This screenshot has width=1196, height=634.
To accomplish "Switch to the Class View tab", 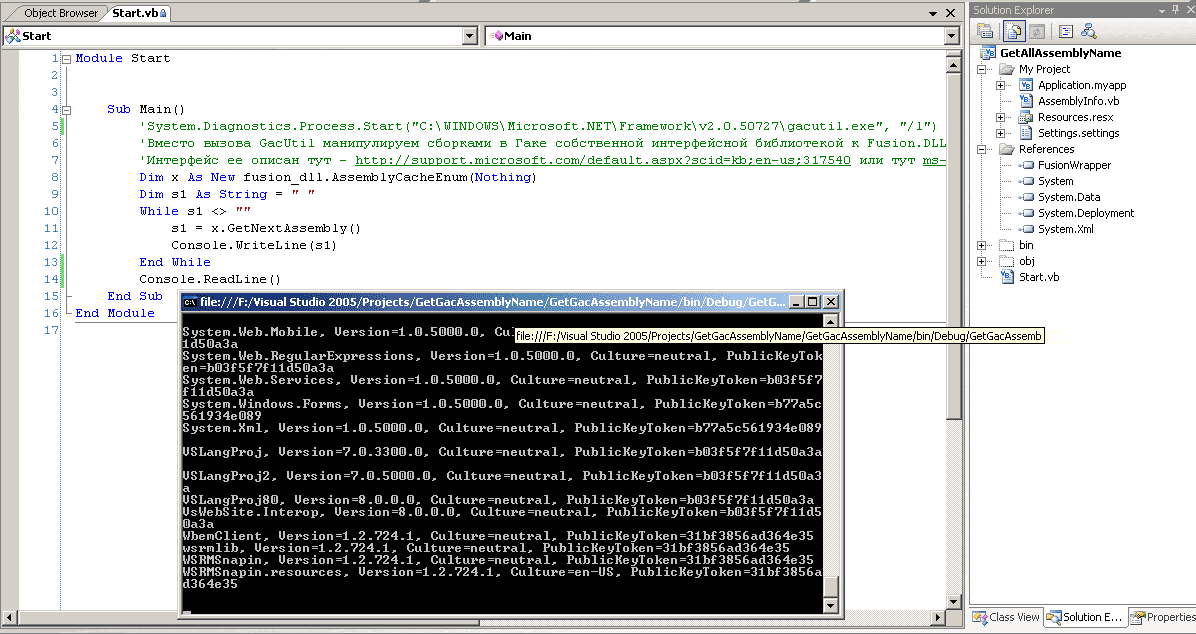I will click(x=1005, y=616).
